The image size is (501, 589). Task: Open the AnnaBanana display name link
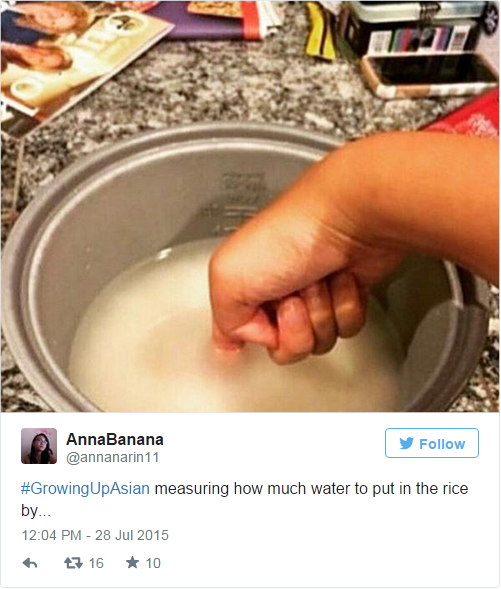click(115, 439)
